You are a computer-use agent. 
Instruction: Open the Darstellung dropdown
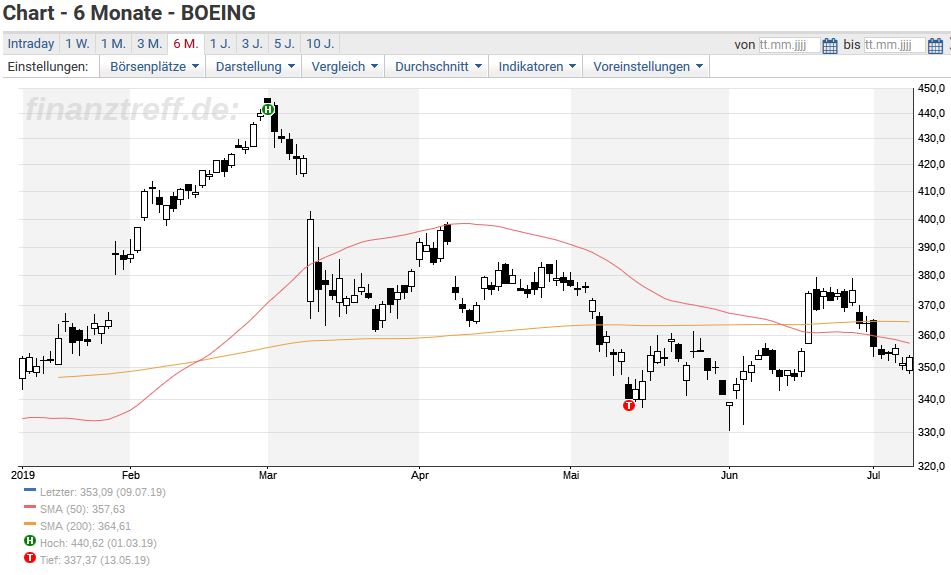(x=255, y=67)
